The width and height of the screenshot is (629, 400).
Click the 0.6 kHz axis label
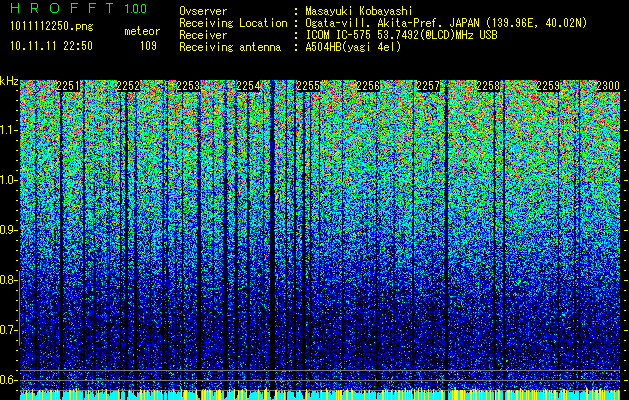pos(8,380)
